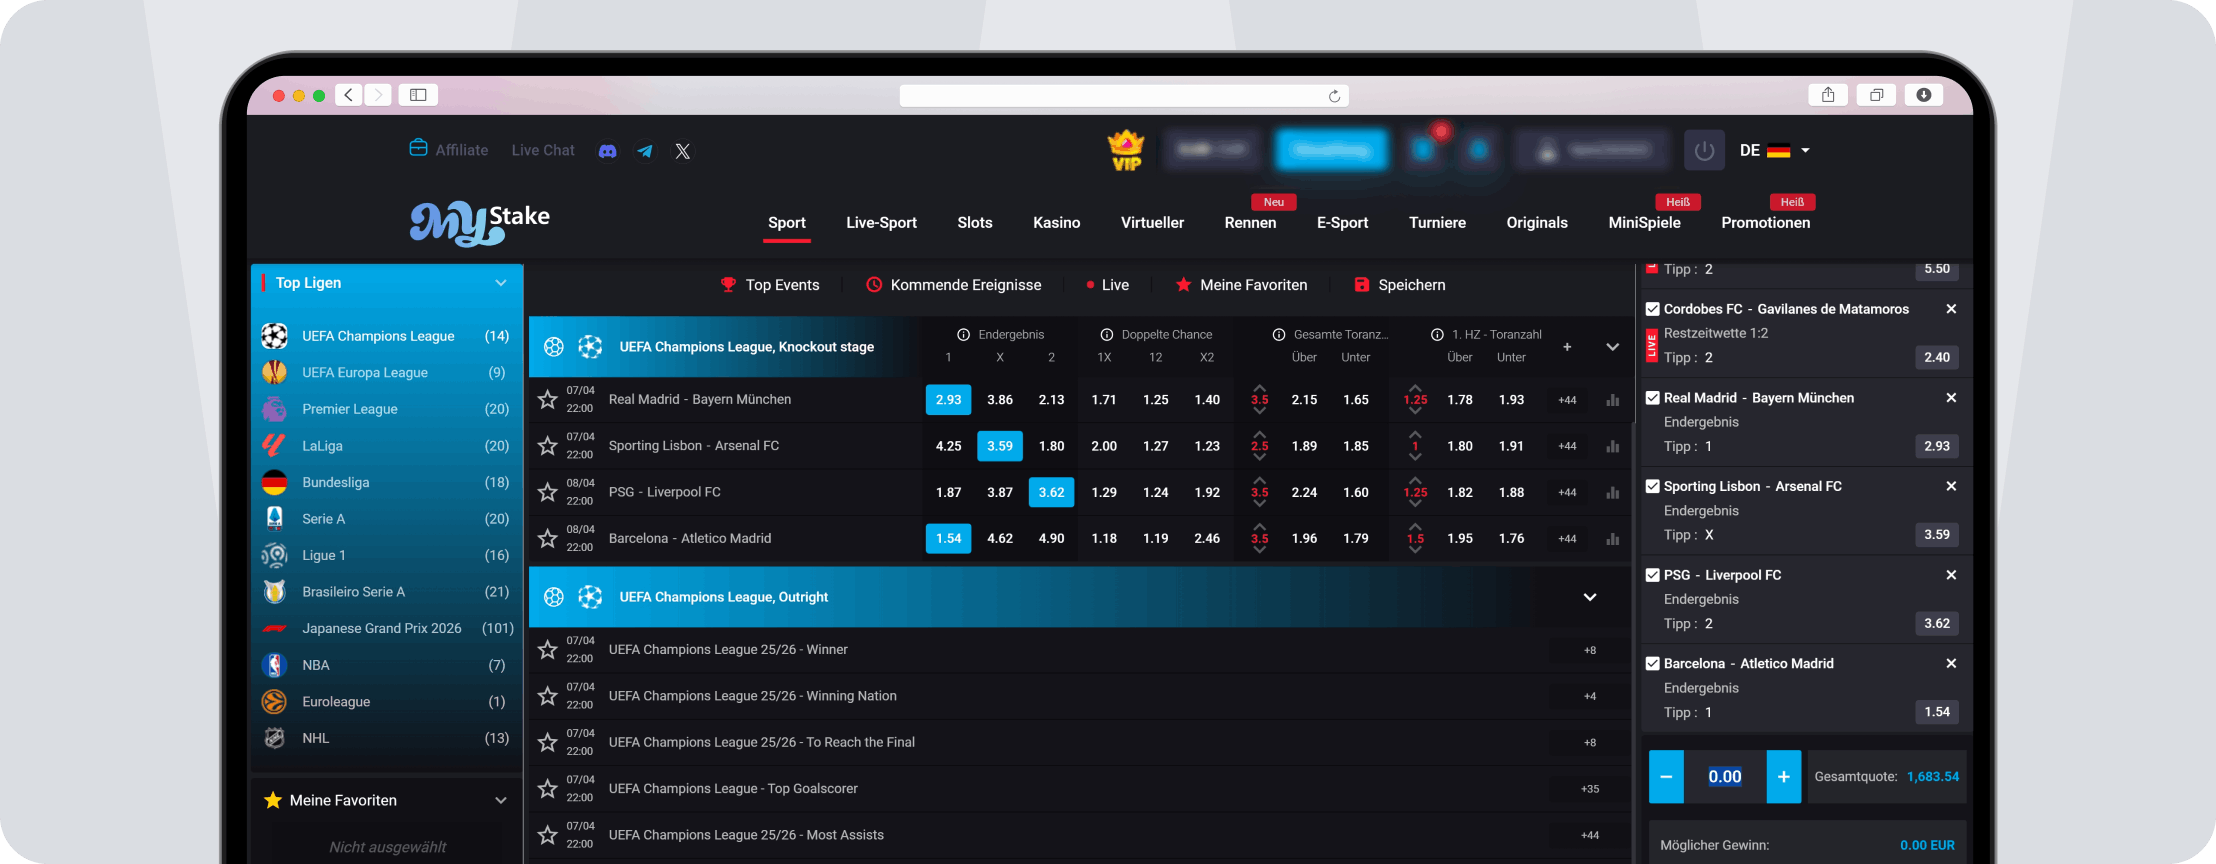
Task: Expand +44 markets for Real Madrid match
Action: pyautogui.click(x=1567, y=400)
